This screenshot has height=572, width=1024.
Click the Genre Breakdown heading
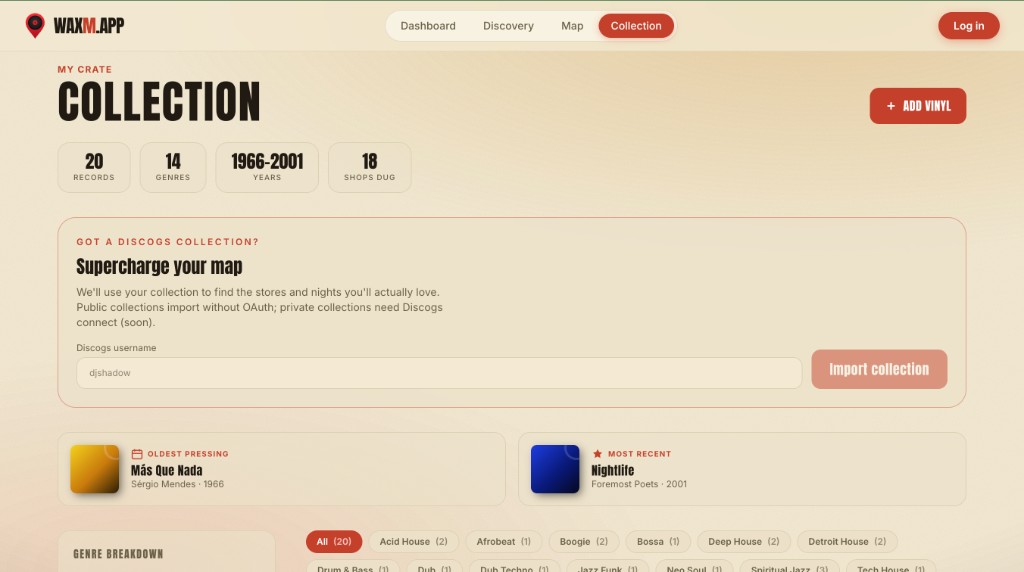coord(118,554)
